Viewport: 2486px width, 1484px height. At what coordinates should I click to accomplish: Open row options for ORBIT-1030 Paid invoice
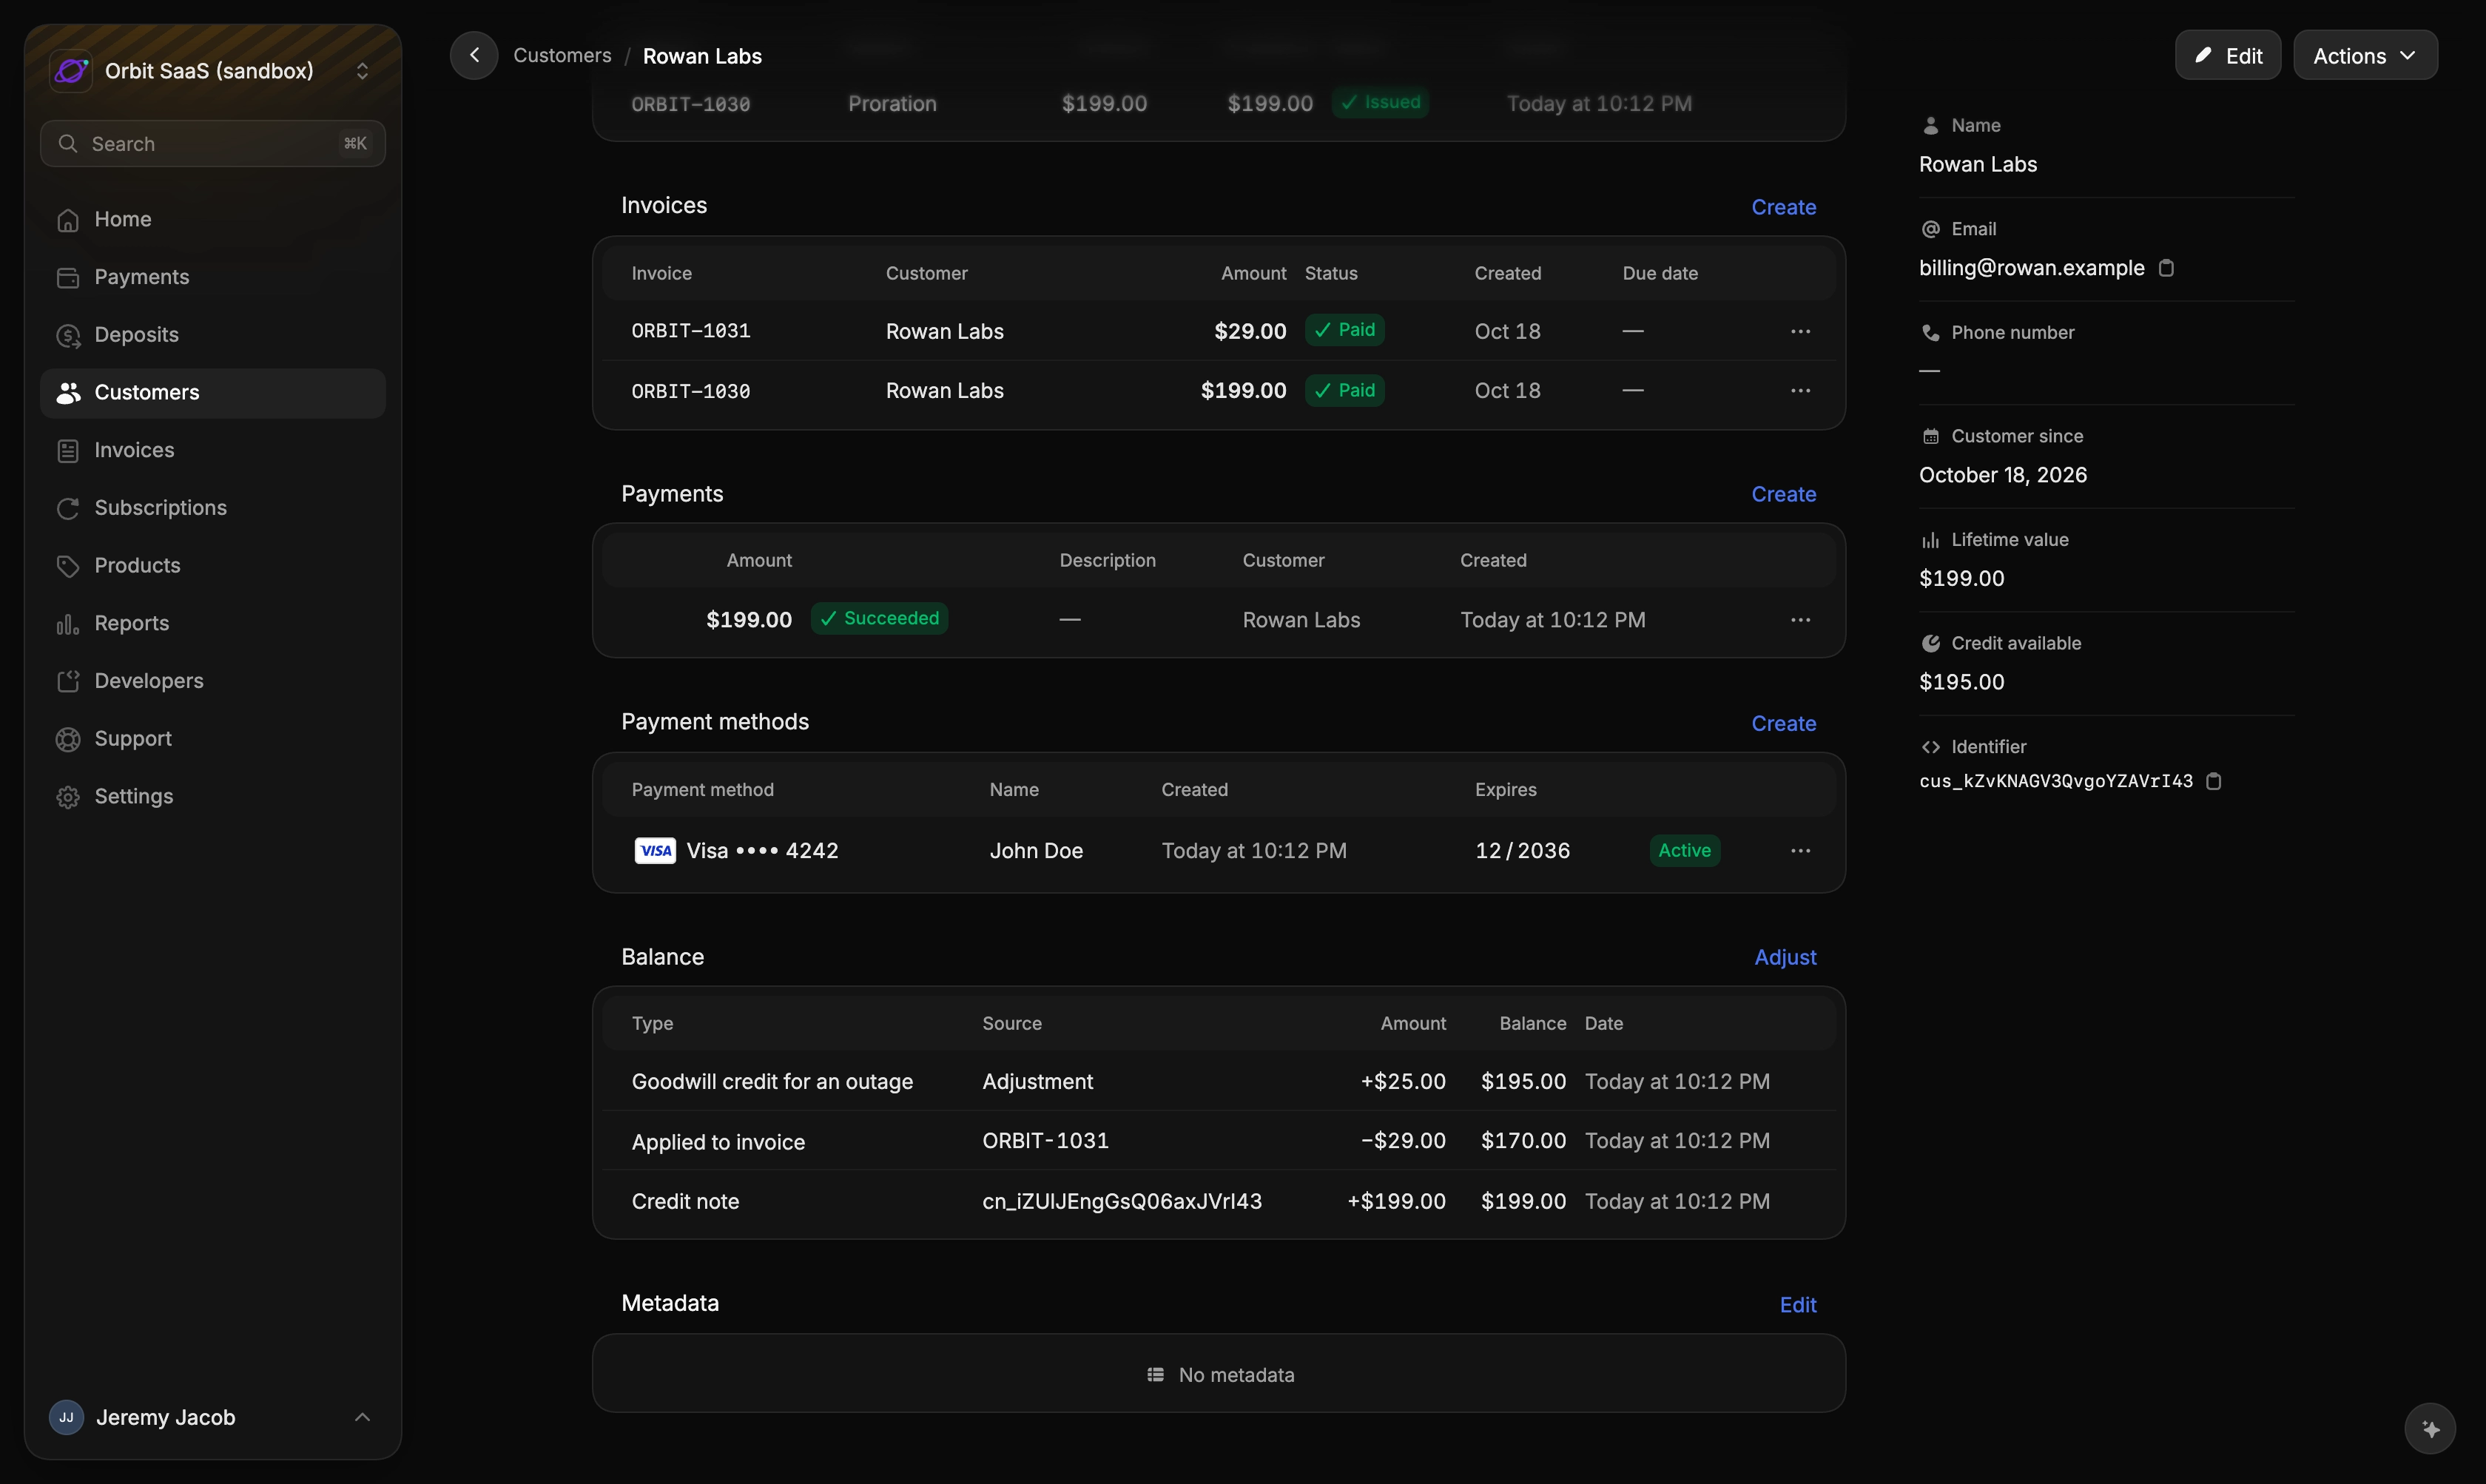(x=1800, y=390)
